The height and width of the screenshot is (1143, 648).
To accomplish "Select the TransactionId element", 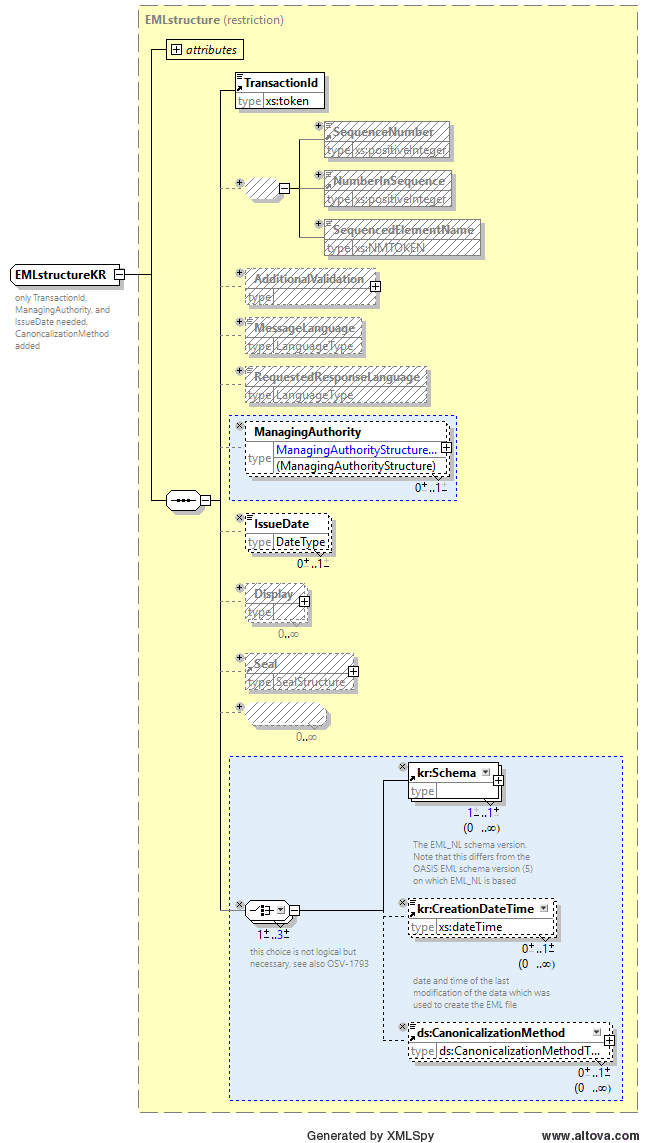I will tap(280, 91).
